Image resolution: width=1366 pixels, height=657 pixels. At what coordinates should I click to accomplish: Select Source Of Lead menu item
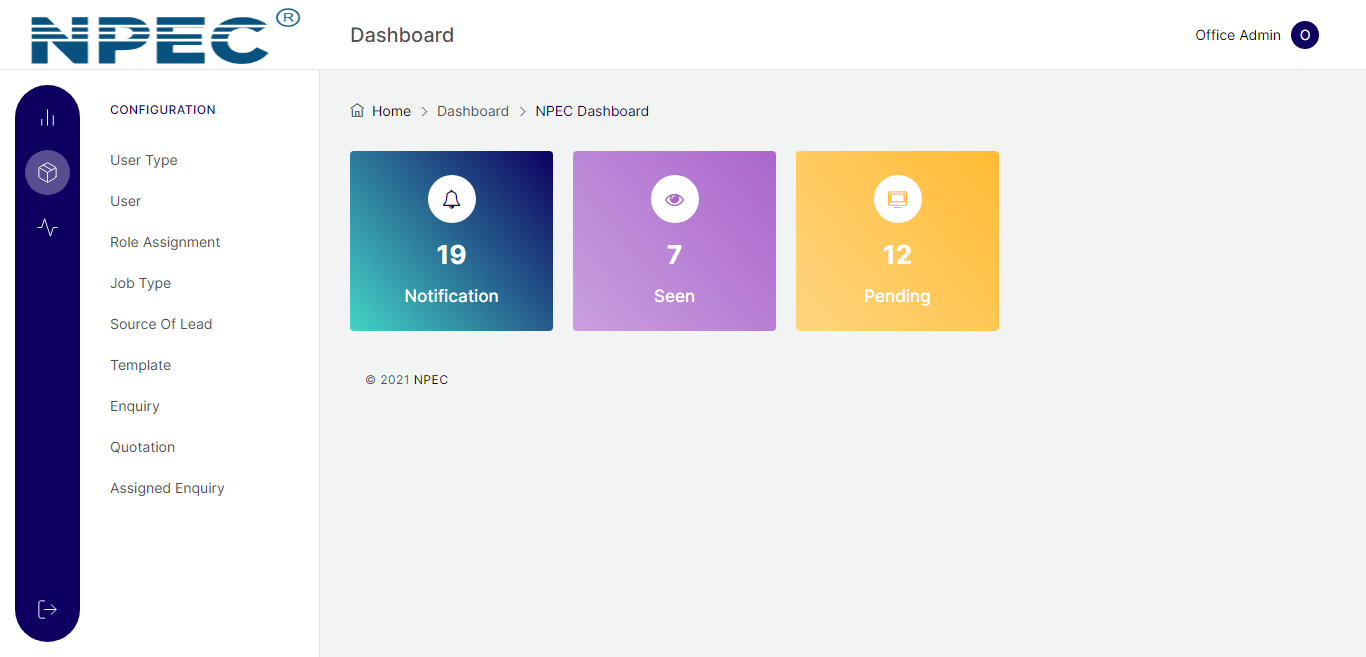pyautogui.click(x=161, y=324)
